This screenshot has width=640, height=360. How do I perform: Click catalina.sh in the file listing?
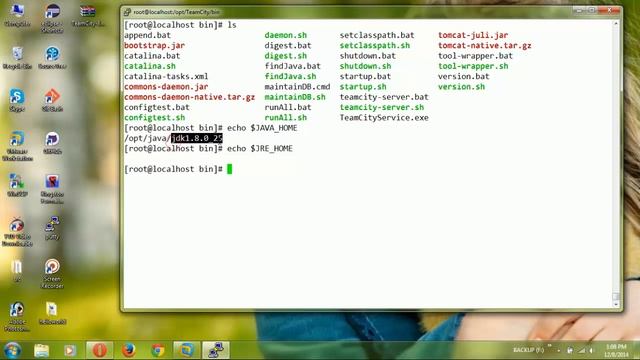pyautogui.click(x=150, y=66)
